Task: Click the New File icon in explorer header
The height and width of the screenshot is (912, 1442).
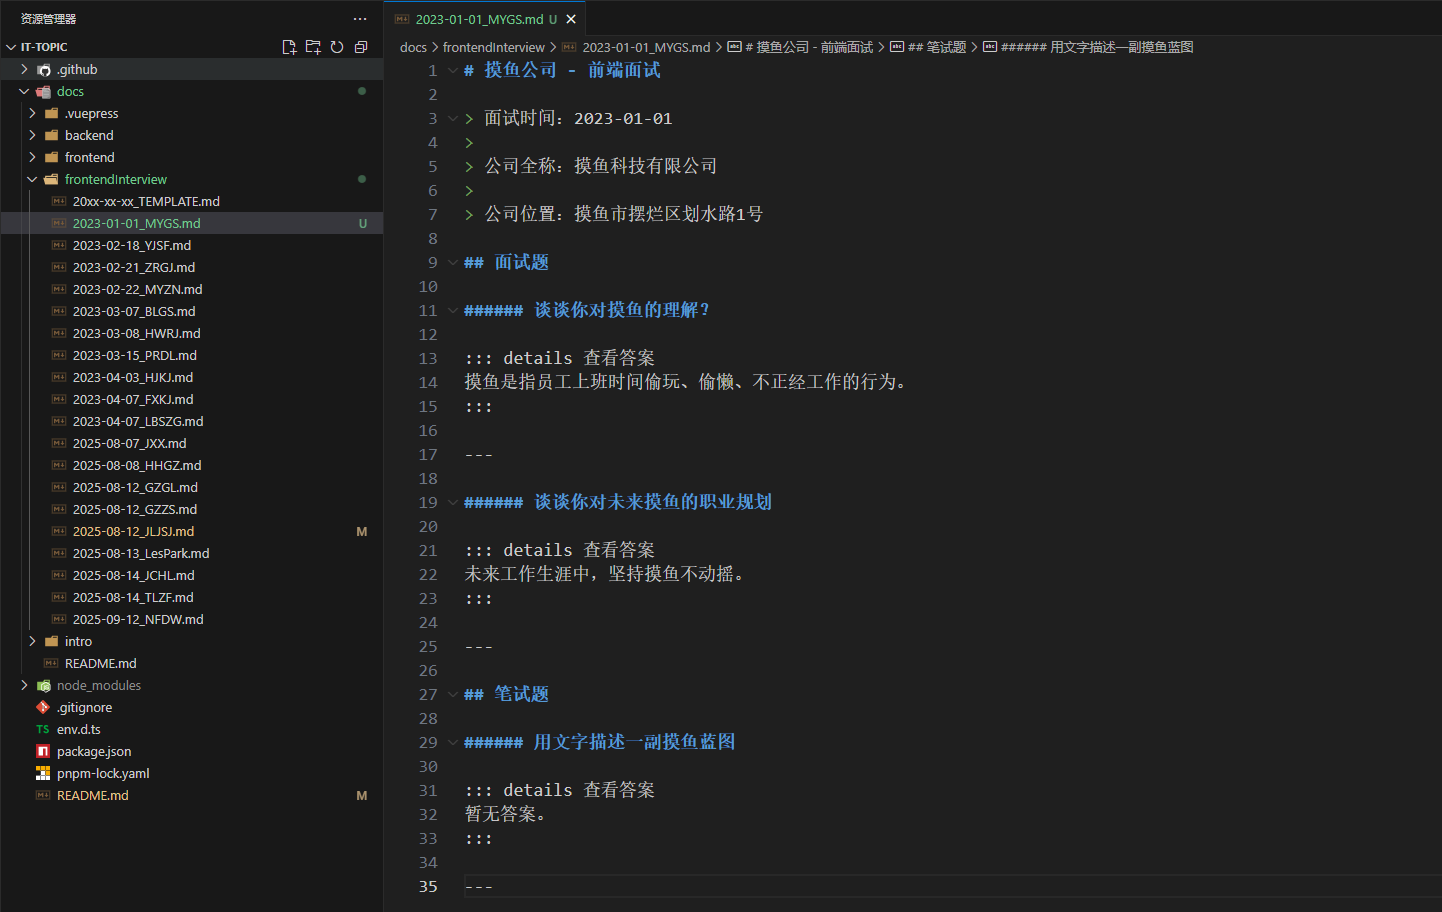Action: coord(289,47)
